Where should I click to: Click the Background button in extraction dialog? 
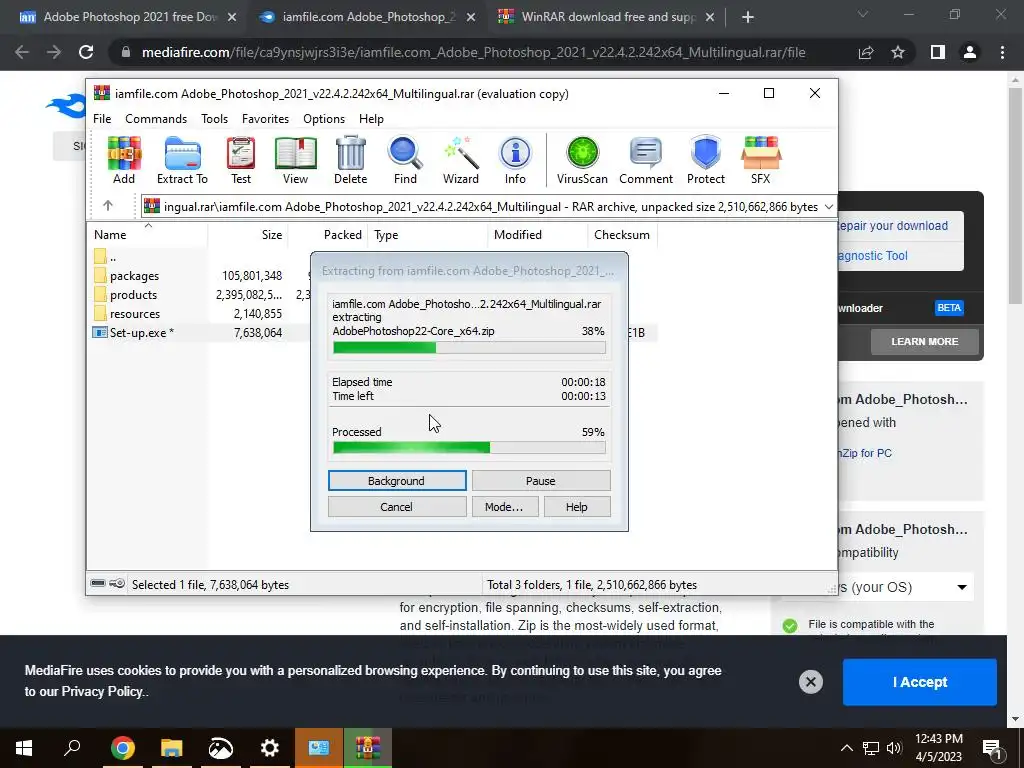(x=397, y=481)
